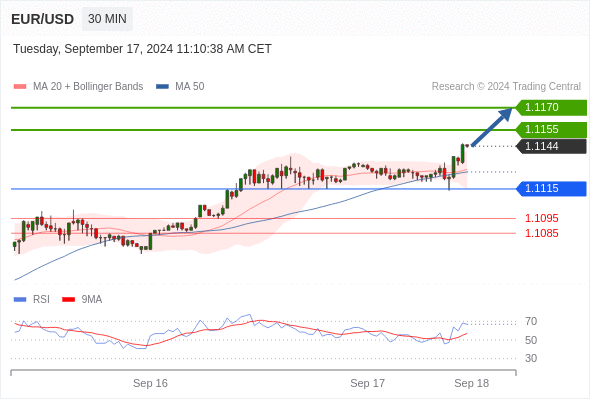Click the EUR/USD pair title

coord(43,19)
